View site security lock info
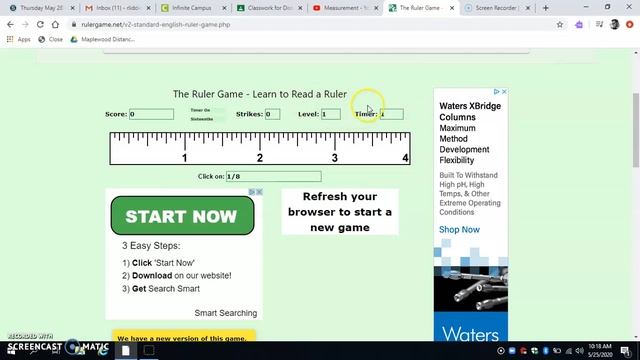The image size is (640, 360). 74,24
